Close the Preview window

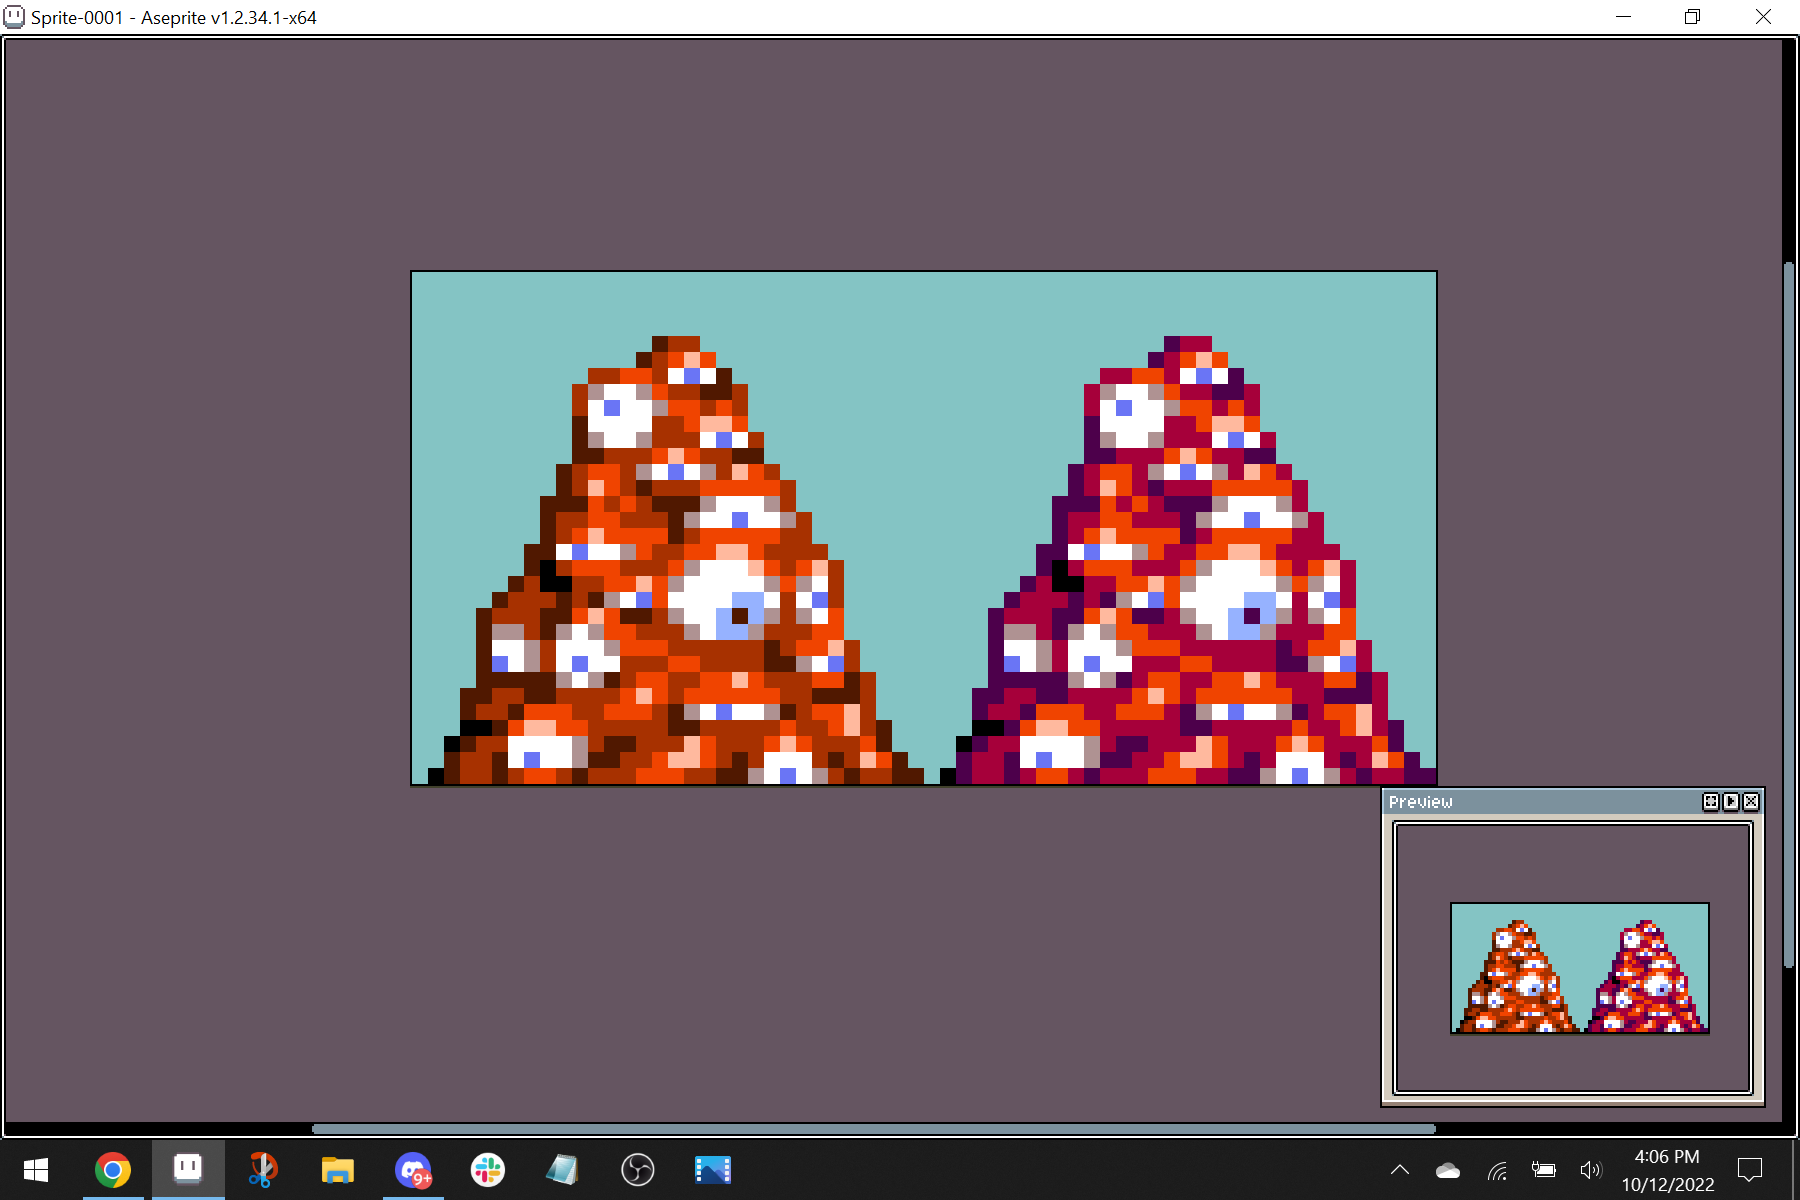click(1751, 802)
